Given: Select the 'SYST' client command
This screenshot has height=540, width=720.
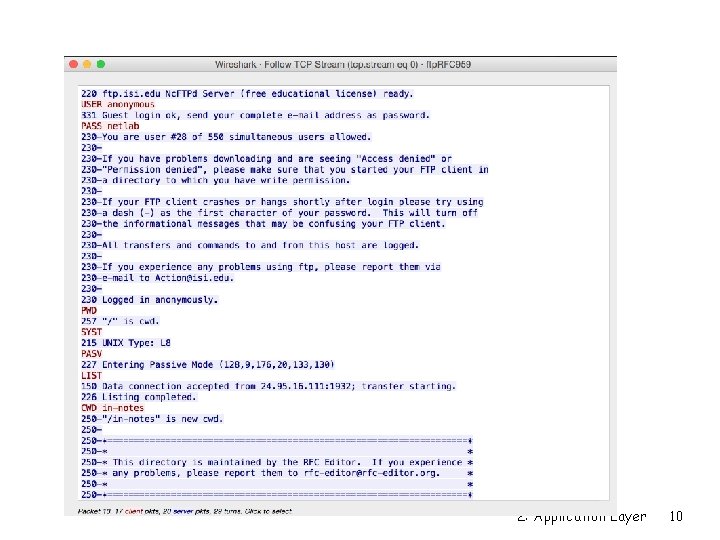Looking at the screenshot, I should click(91, 332).
